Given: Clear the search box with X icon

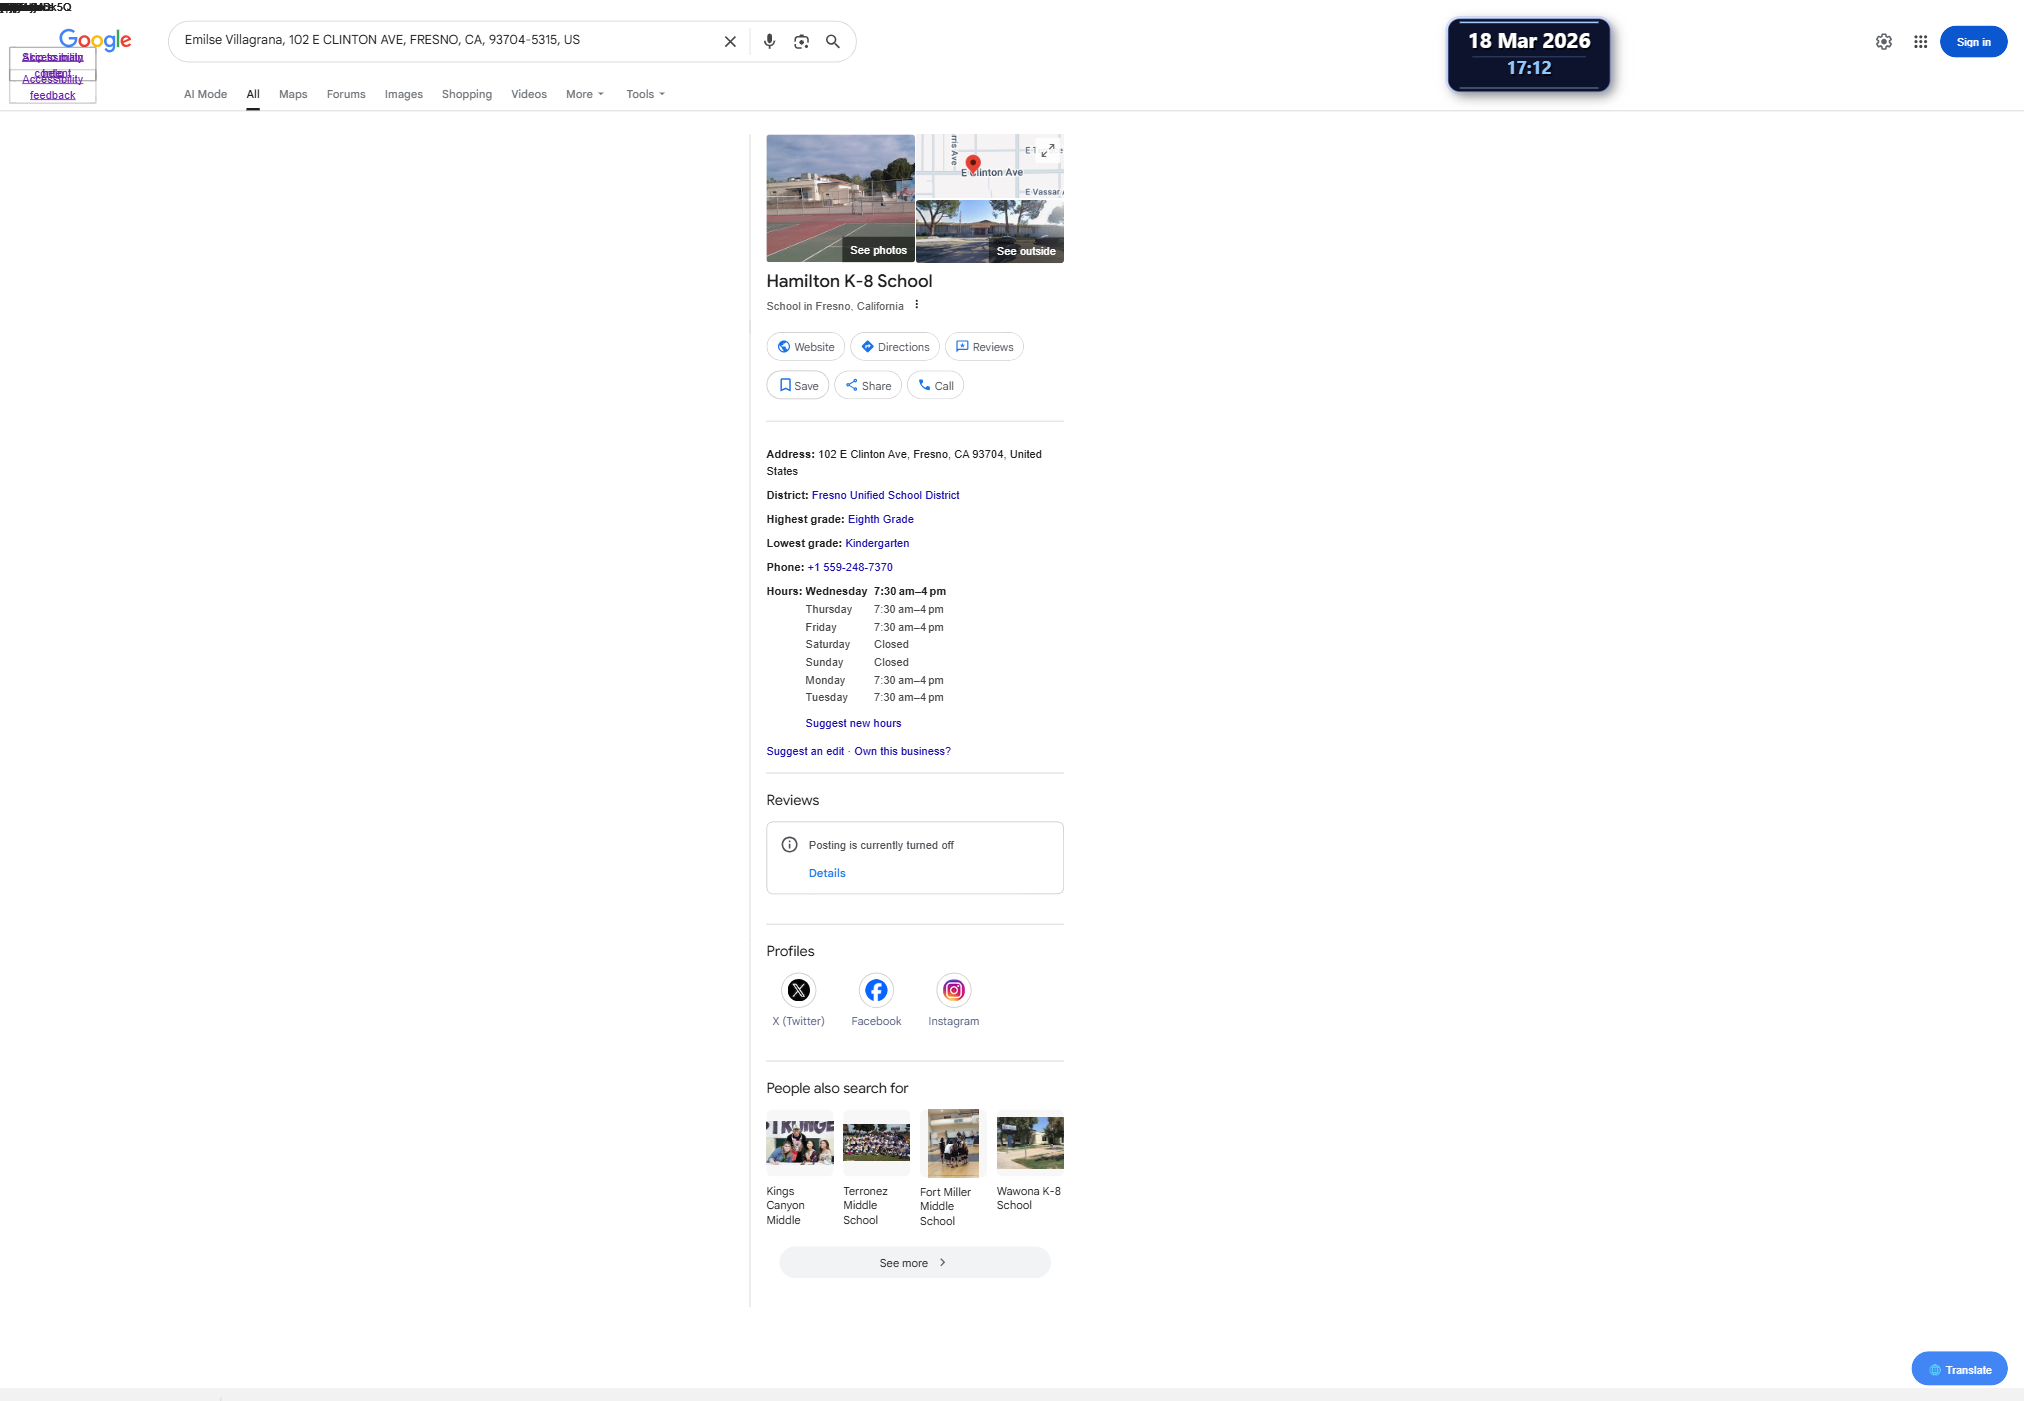Looking at the screenshot, I should 730,42.
